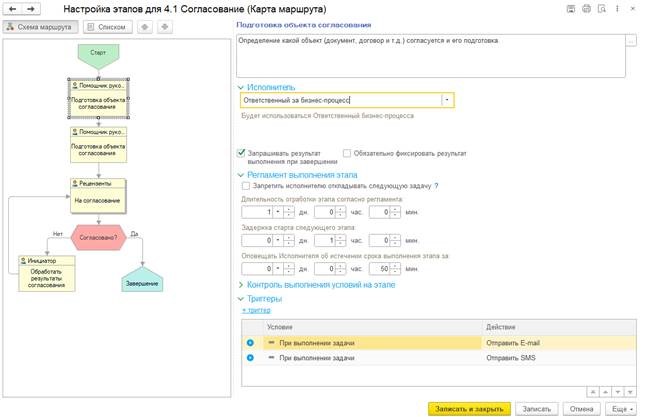Screen dimensions: 646x417
Task: Click the back navigation arrow
Action: coord(13,8)
